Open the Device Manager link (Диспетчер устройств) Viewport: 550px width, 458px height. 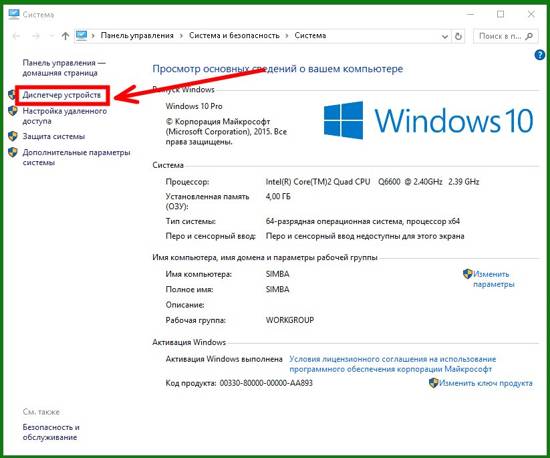61,95
